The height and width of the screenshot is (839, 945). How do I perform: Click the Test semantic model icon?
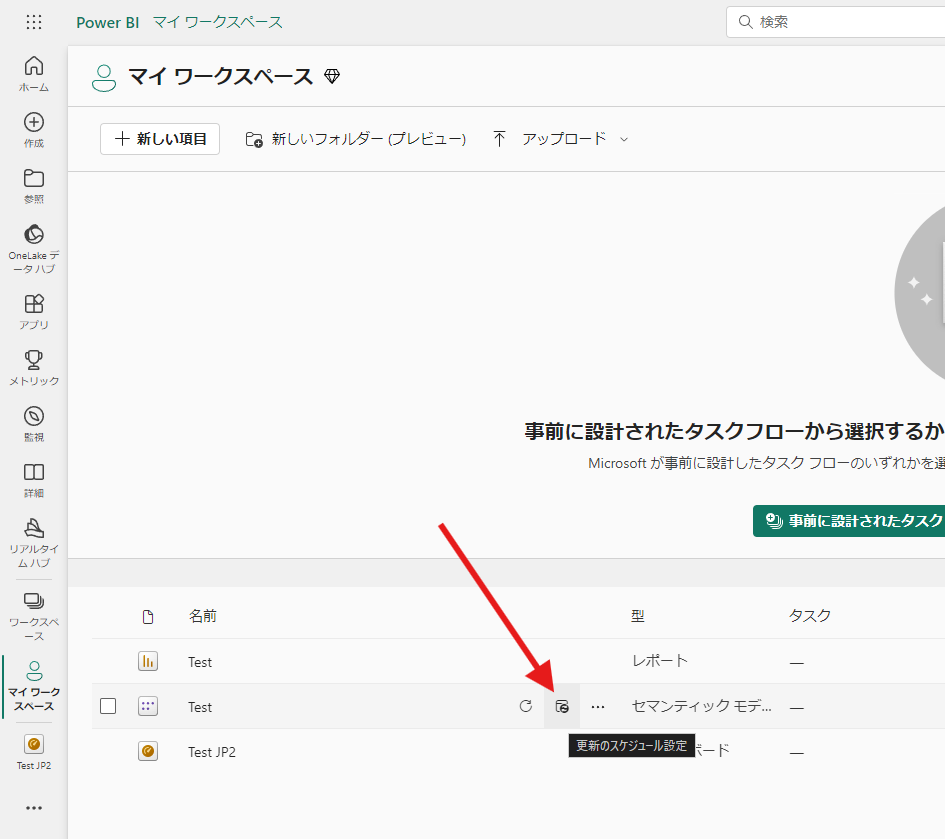pyautogui.click(x=148, y=706)
